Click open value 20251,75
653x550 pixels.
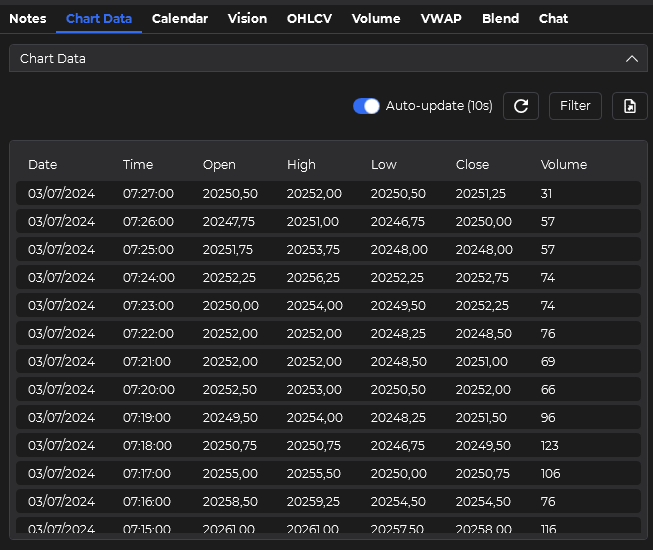pyautogui.click(x=228, y=249)
